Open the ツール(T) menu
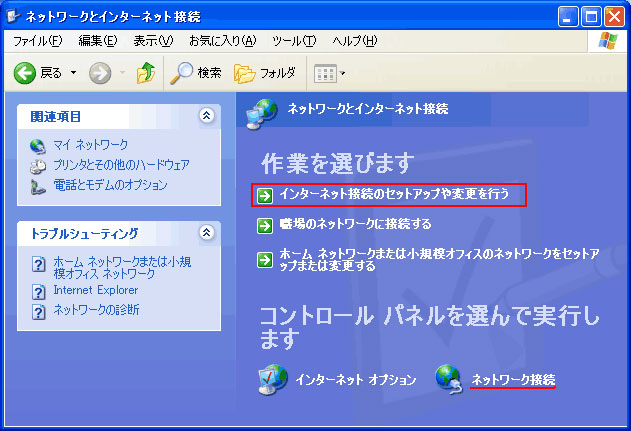The image size is (631, 431). tap(294, 41)
